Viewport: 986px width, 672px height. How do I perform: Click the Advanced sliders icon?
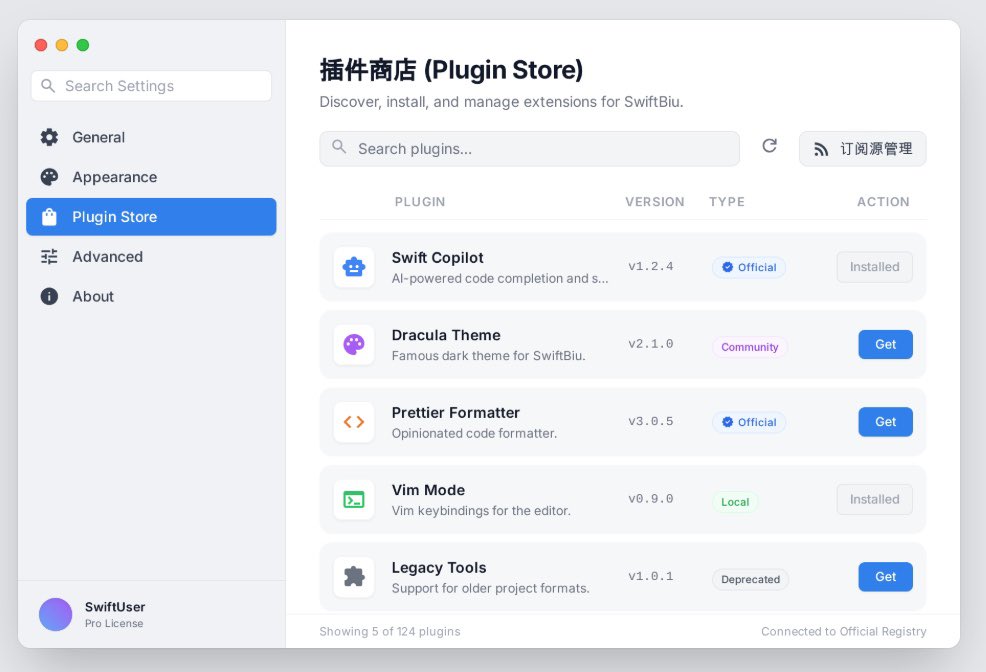point(49,256)
